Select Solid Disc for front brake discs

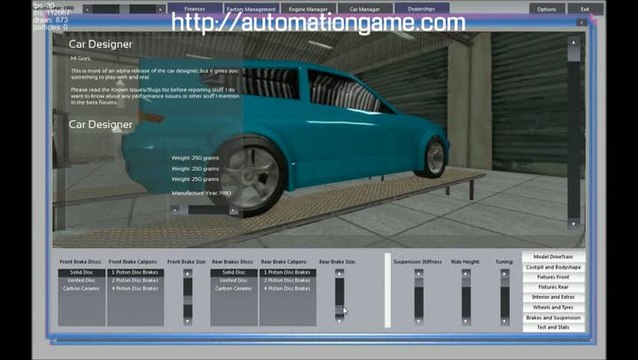click(82, 273)
